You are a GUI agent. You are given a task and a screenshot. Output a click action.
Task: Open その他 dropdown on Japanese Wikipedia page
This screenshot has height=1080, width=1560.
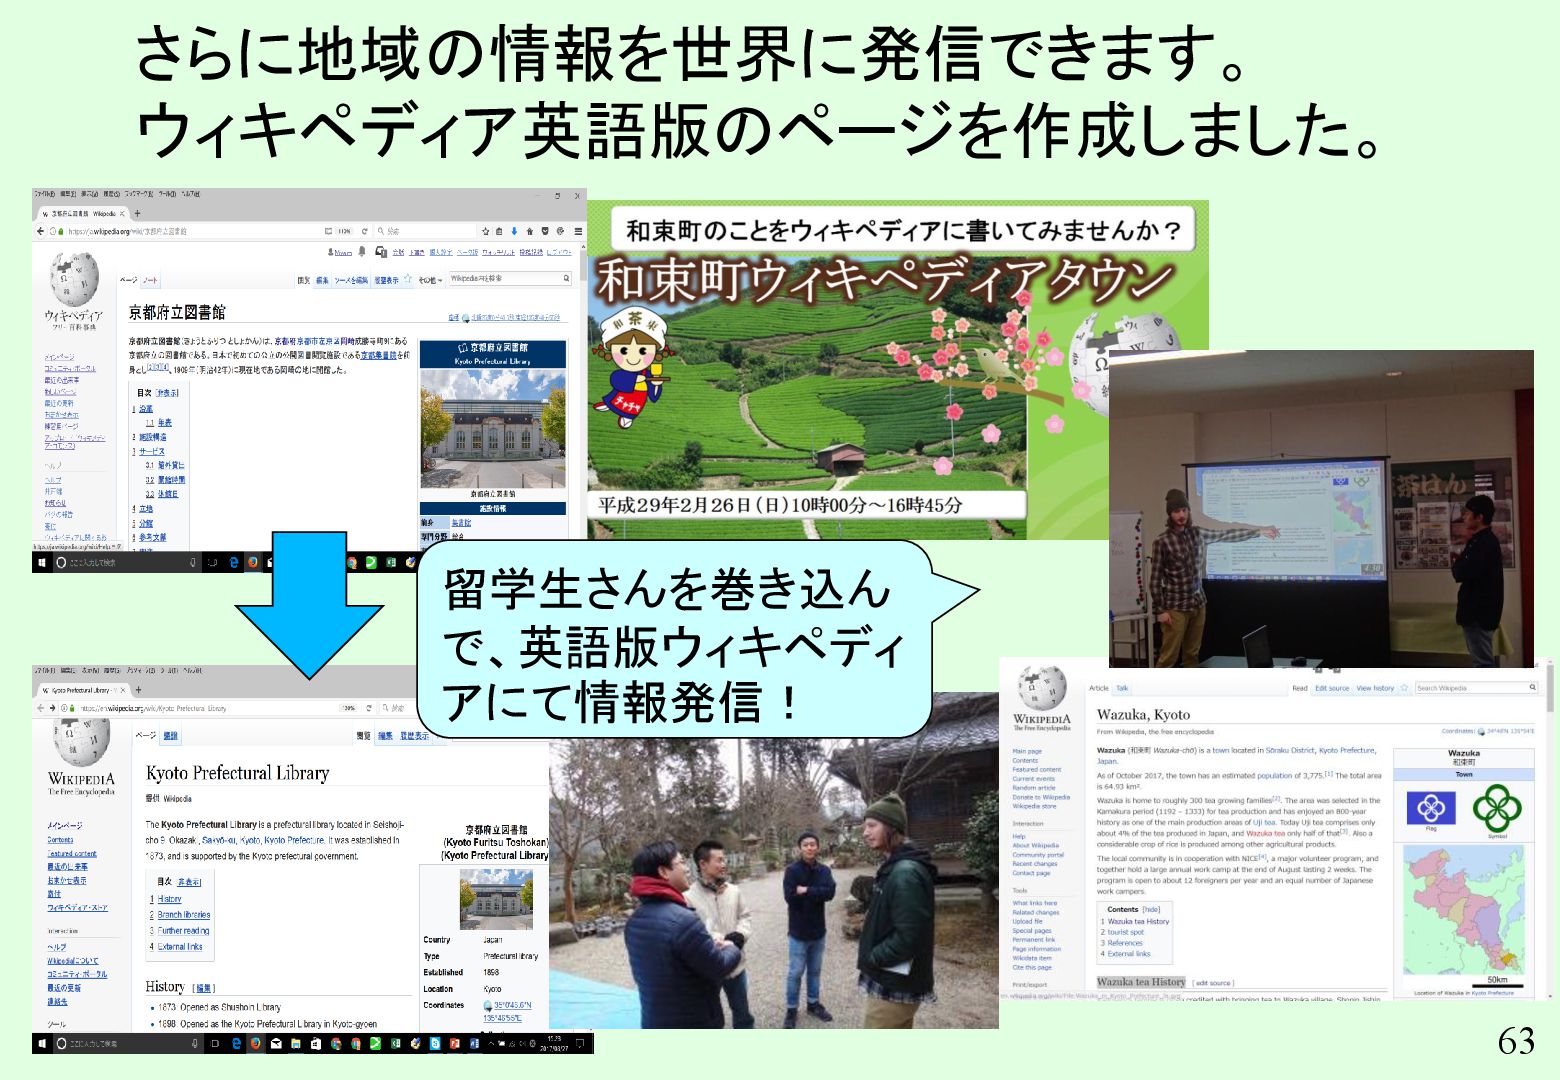pos(432,280)
